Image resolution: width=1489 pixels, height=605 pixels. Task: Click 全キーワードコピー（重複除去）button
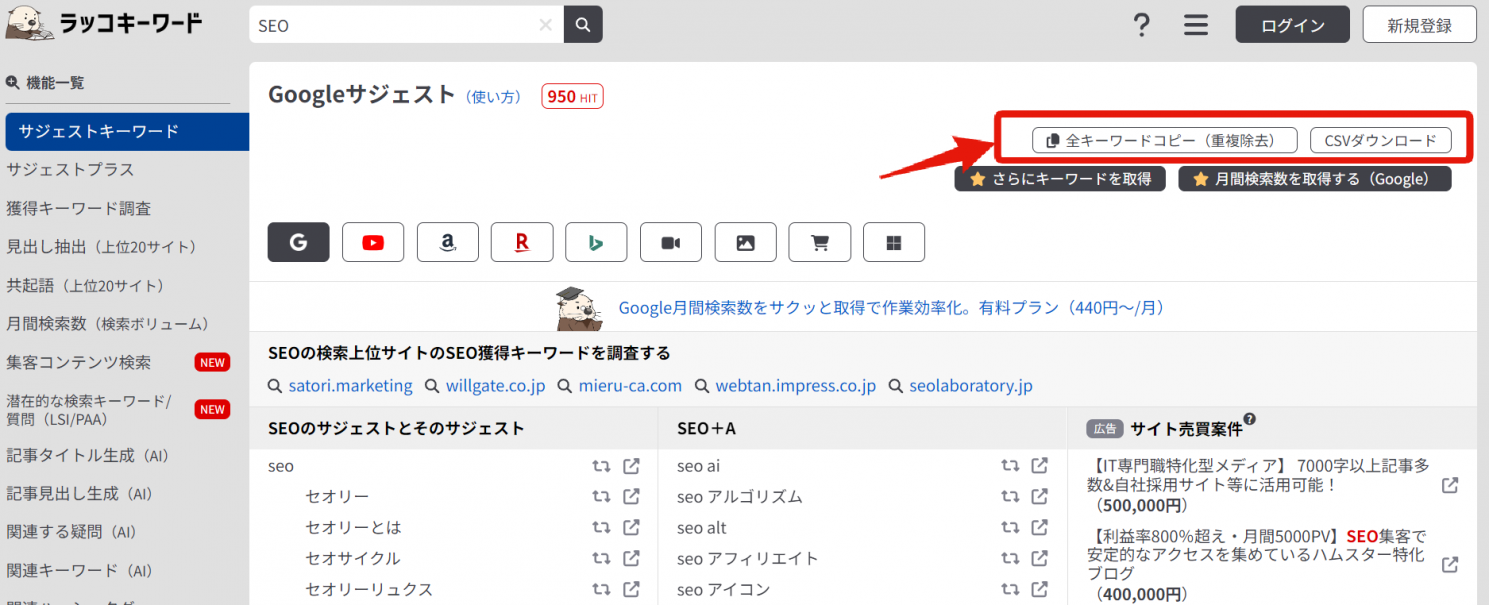tap(1163, 140)
